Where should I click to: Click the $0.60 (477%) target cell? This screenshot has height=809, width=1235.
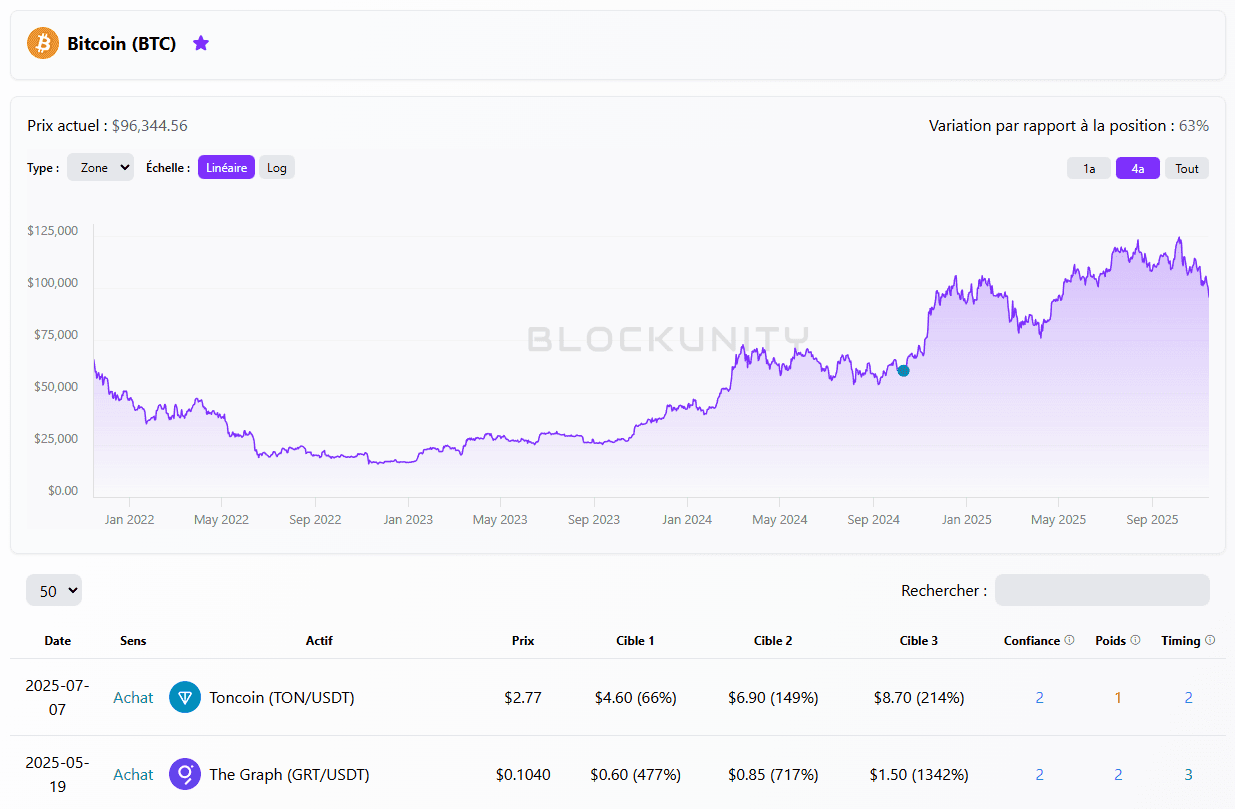pos(636,774)
